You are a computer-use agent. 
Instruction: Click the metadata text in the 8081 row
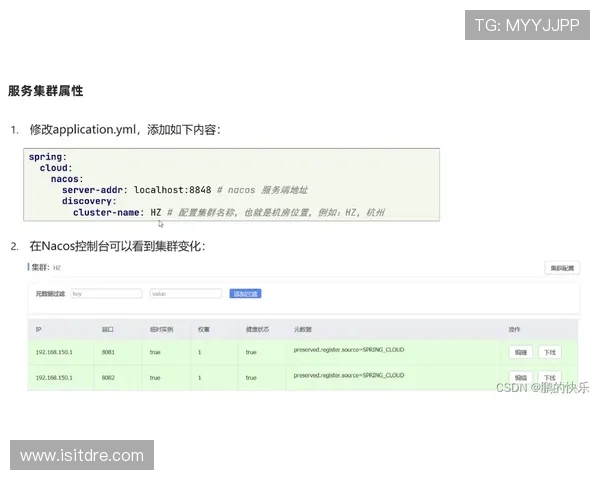[x=349, y=350]
